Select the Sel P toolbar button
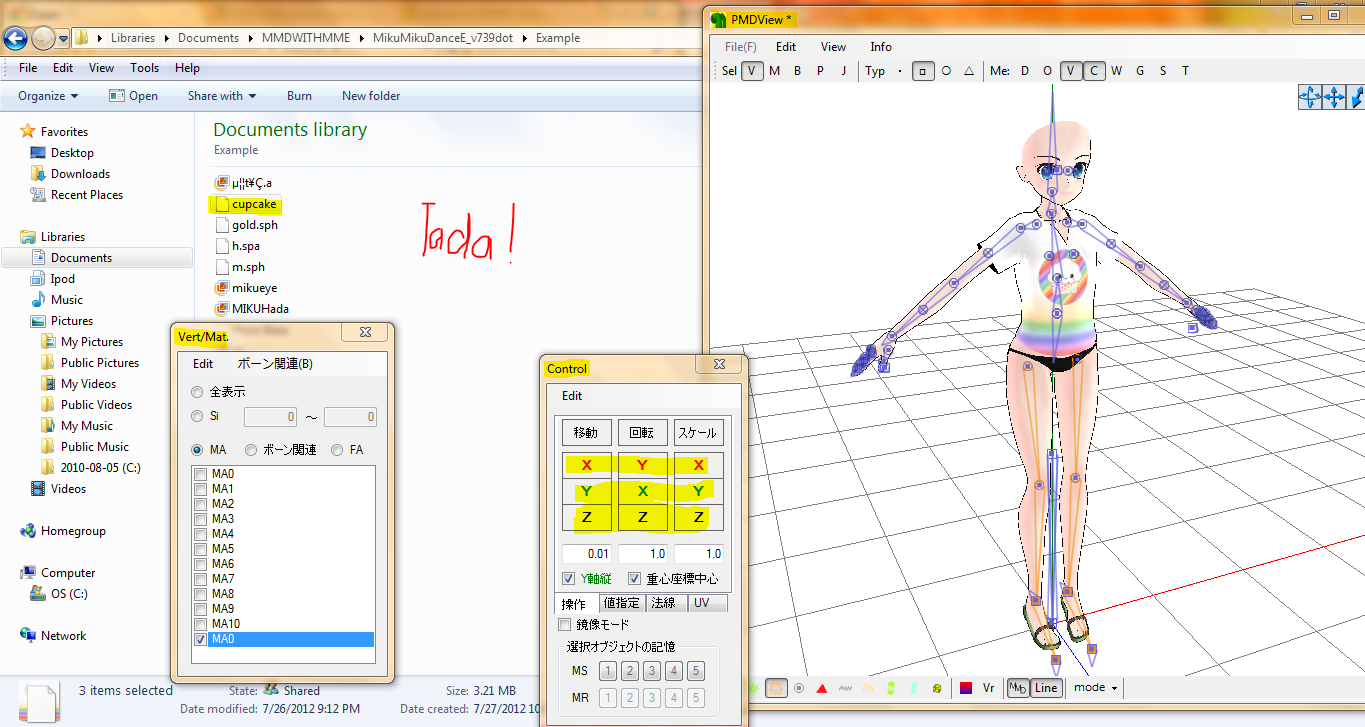Viewport: 1365px width, 727px height. (820, 71)
